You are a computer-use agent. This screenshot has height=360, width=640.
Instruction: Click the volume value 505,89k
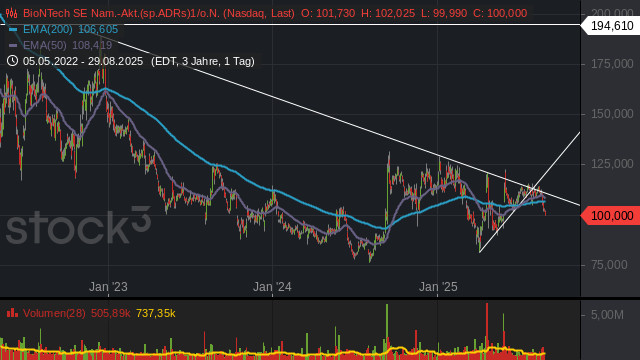(110, 313)
